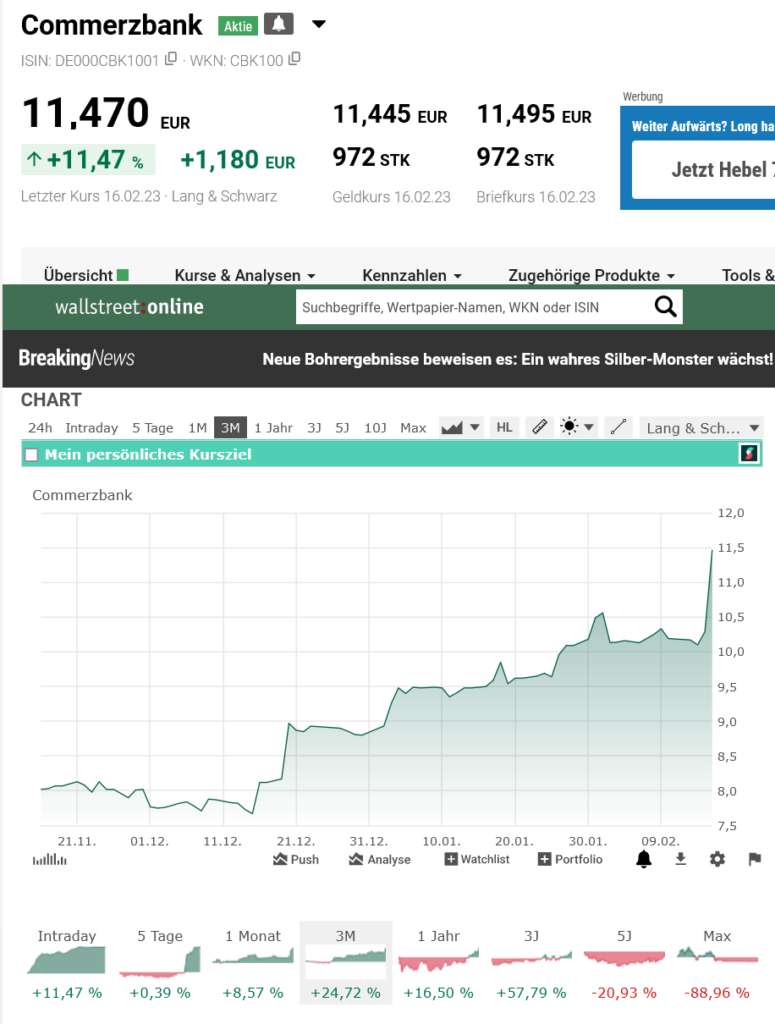
Task: Open the Lang & Schwarz exchange dropdown
Action: click(x=701, y=427)
